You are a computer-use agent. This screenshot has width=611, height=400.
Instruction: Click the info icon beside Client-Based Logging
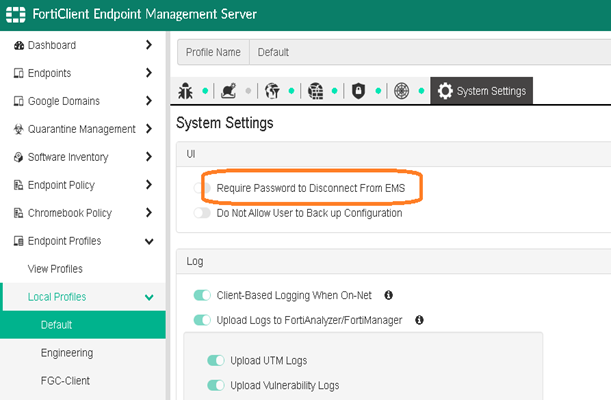(388, 295)
